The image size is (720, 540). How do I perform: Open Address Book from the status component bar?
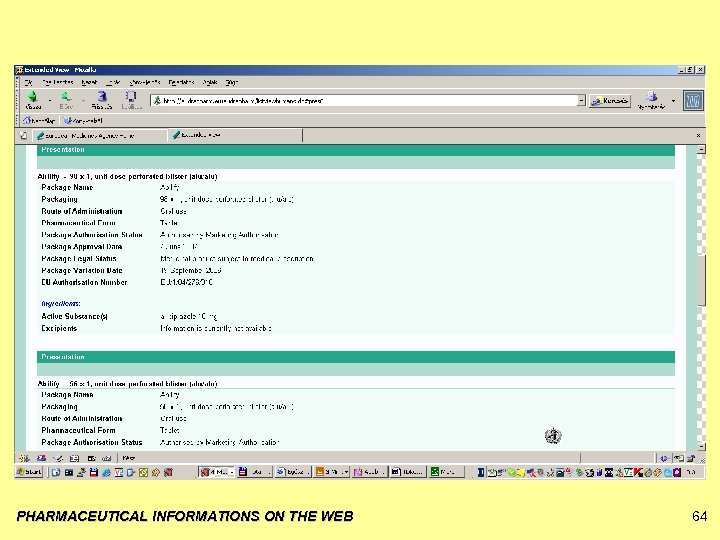point(74,458)
